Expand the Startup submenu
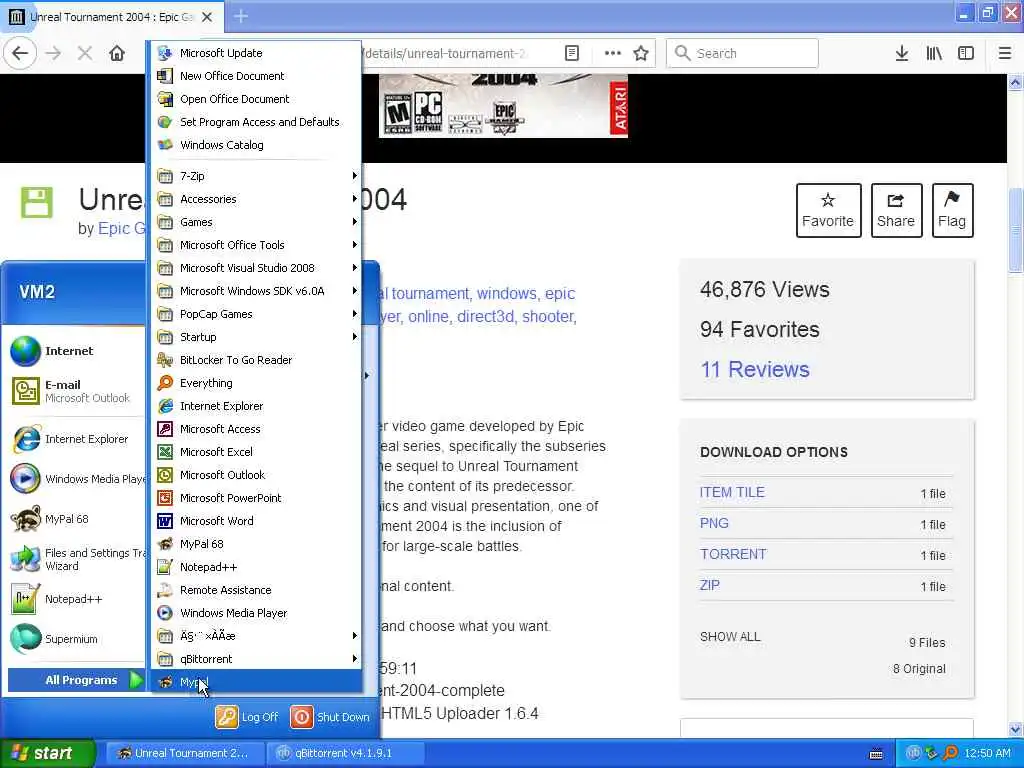Image resolution: width=1024 pixels, height=768 pixels. click(x=256, y=336)
